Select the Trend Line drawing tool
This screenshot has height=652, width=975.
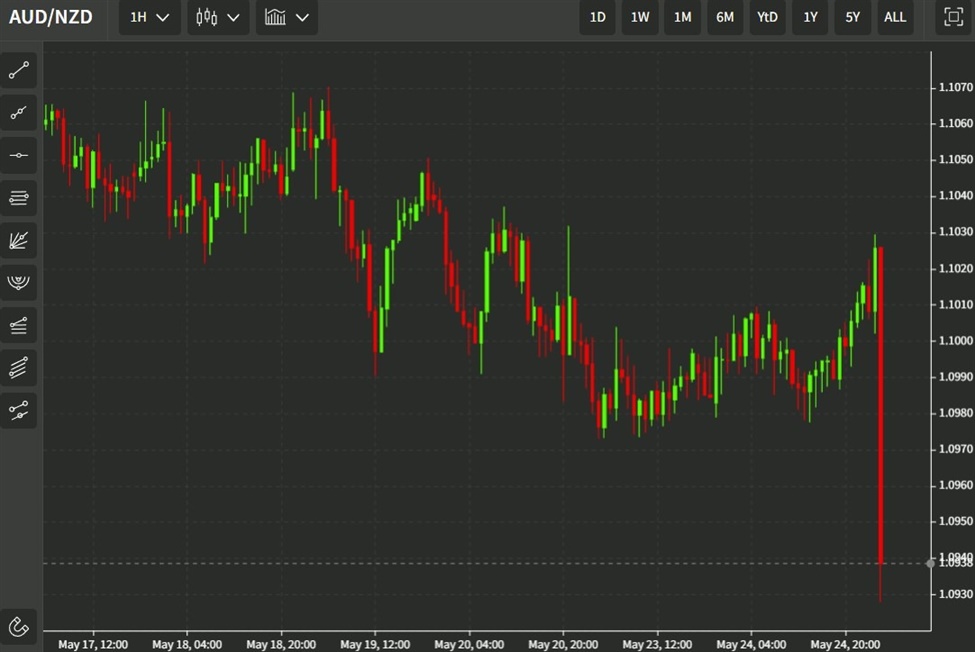point(18,69)
